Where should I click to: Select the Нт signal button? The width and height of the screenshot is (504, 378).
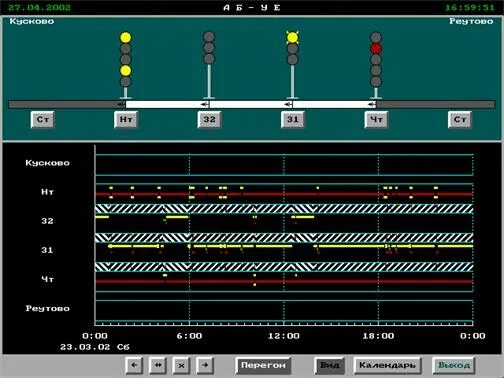pos(126,120)
